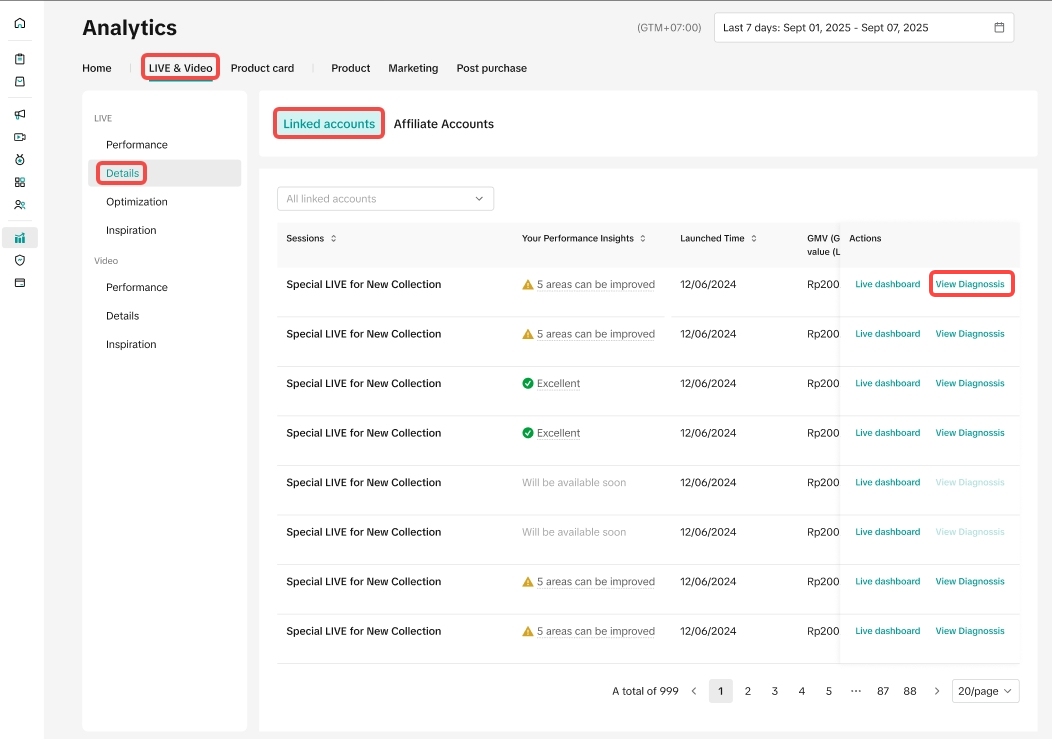Go to next page arrow in pagination
The height and width of the screenshot is (739, 1052).
[x=937, y=691]
